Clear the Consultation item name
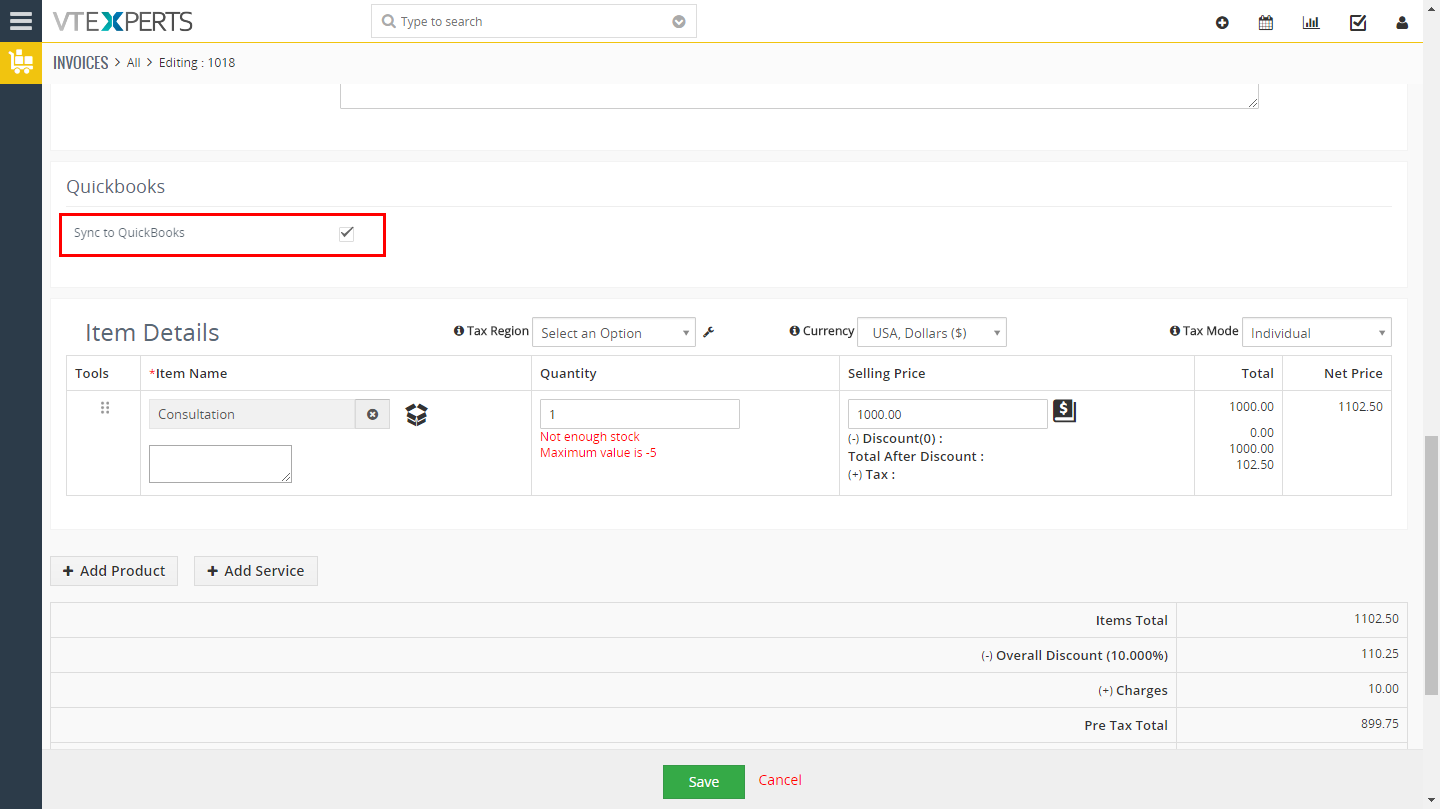 point(373,414)
